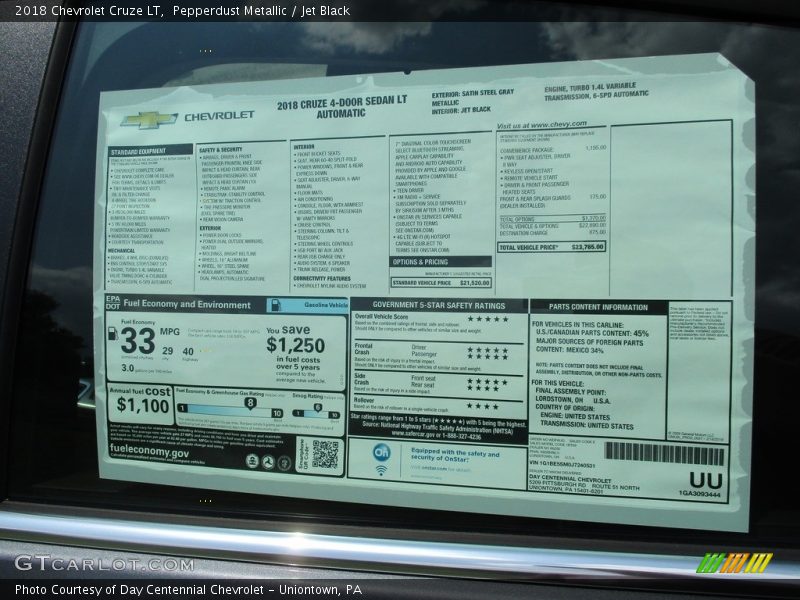Click 'LORDSTOWN, OH U.S.A.' assembly point
This screenshot has height=600, width=800.
572,401
